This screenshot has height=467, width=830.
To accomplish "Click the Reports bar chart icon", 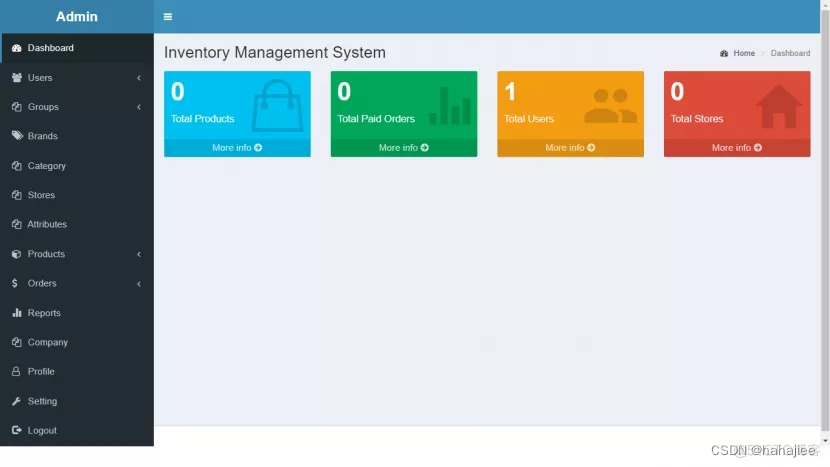I will click(17, 313).
